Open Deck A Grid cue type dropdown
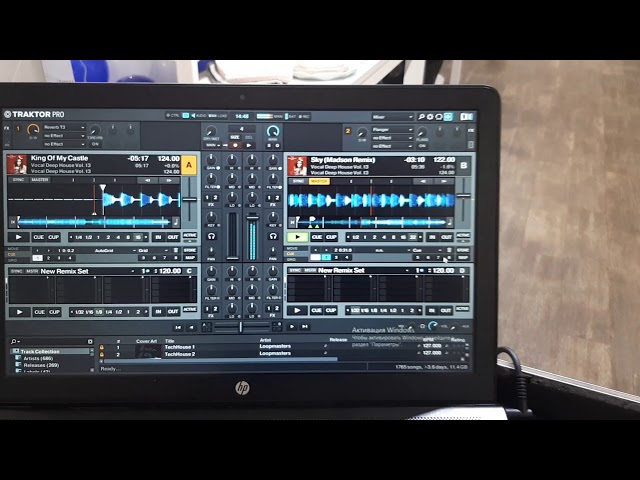Image resolution: width=640 pixels, height=480 pixels. click(x=153, y=250)
